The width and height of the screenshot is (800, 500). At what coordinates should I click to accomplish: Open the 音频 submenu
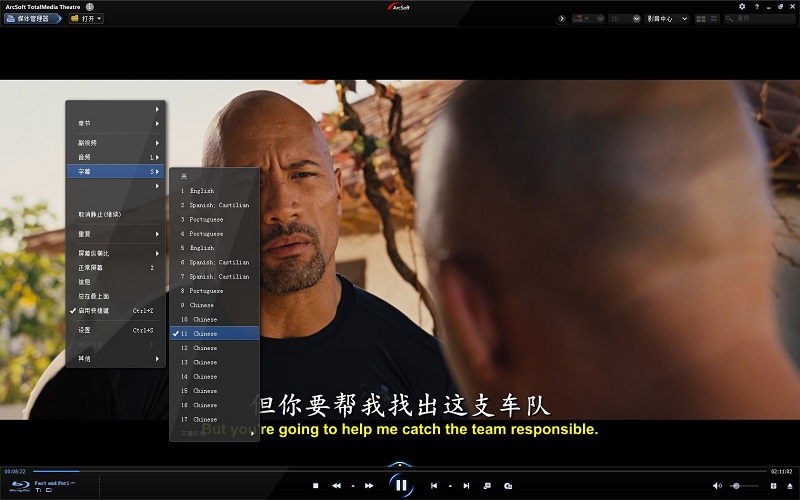[x=116, y=157]
